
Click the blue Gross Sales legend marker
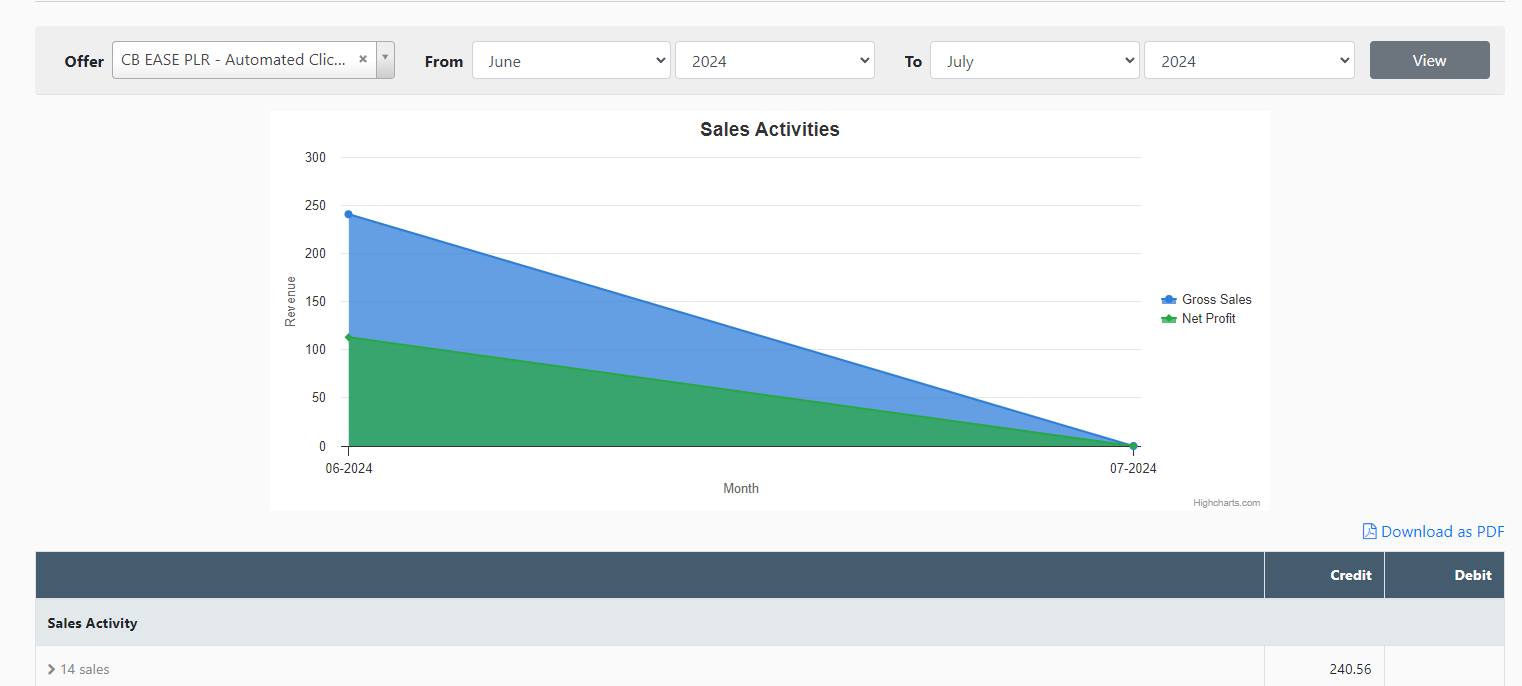click(x=1168, y=299)
